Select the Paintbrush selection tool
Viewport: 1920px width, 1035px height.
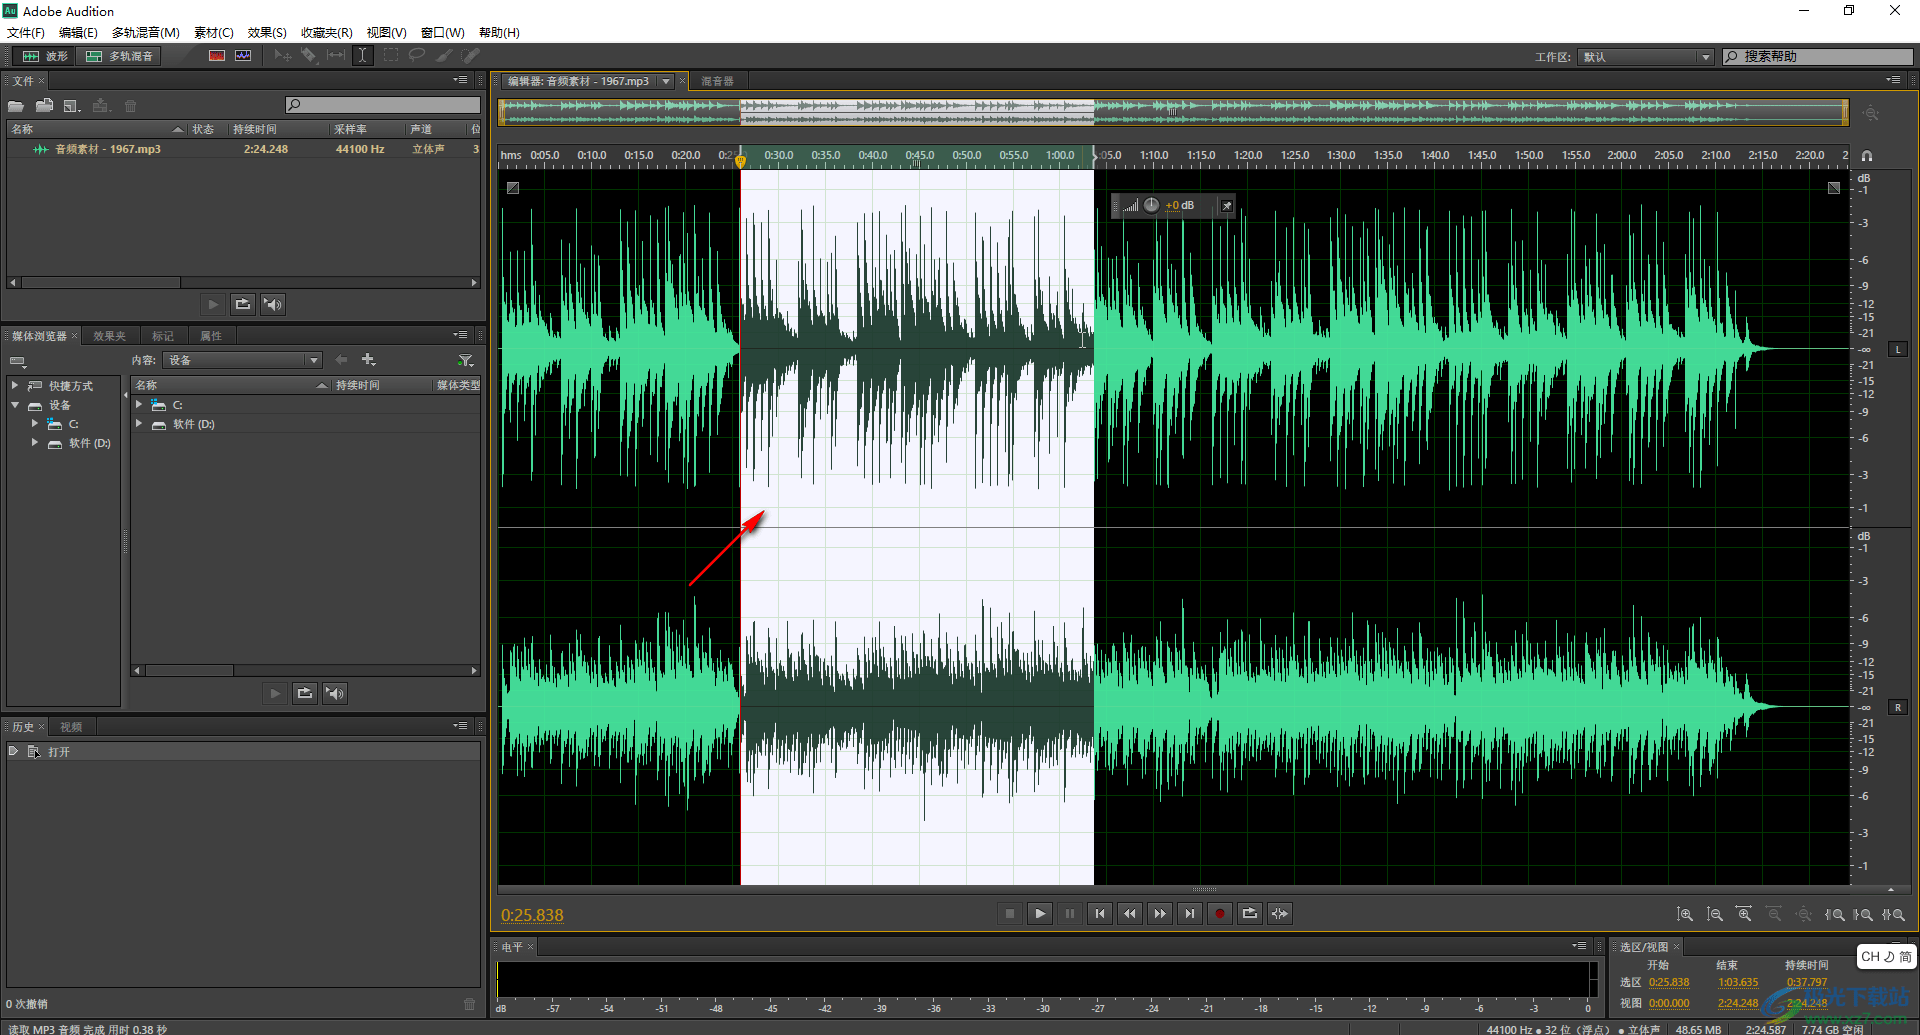444,56
